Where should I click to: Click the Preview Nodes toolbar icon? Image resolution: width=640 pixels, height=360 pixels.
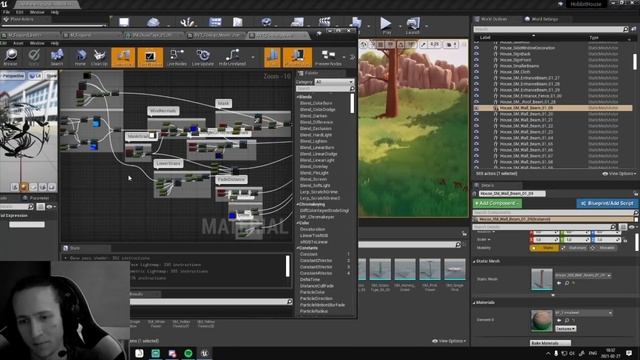pos(328,57)
